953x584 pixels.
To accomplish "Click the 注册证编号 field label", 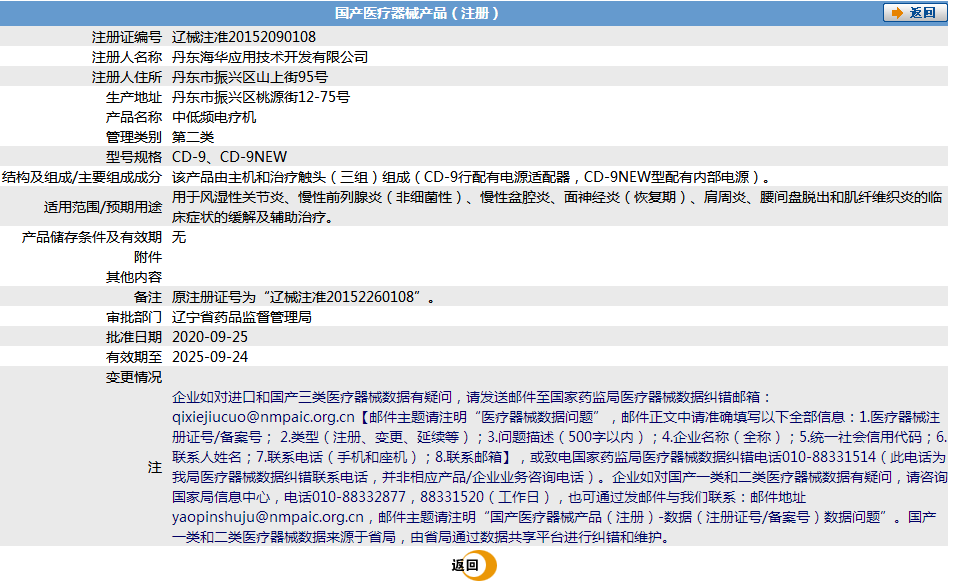I will pyautogui.click(x=126, y=37).
